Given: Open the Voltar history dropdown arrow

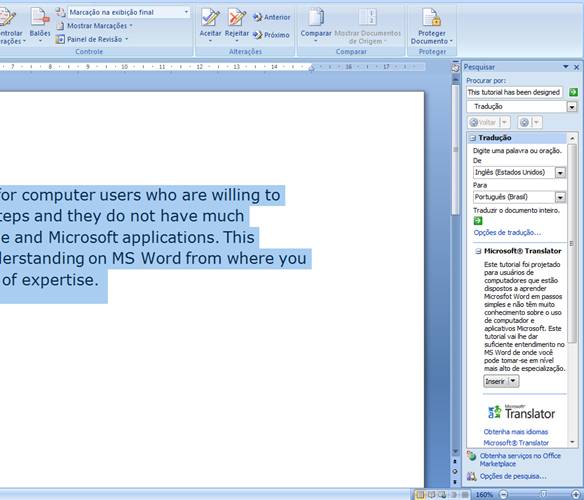Looking at the screenshot, I should (x=505, y=122).
